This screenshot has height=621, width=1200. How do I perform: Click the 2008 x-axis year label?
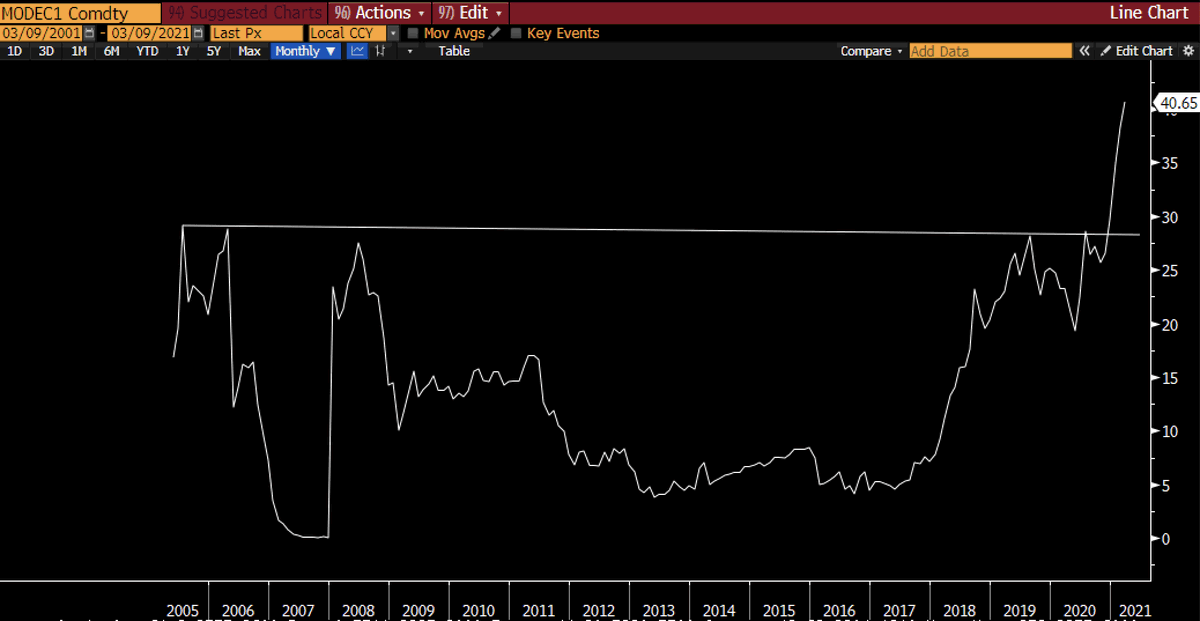tap(358, 610)
